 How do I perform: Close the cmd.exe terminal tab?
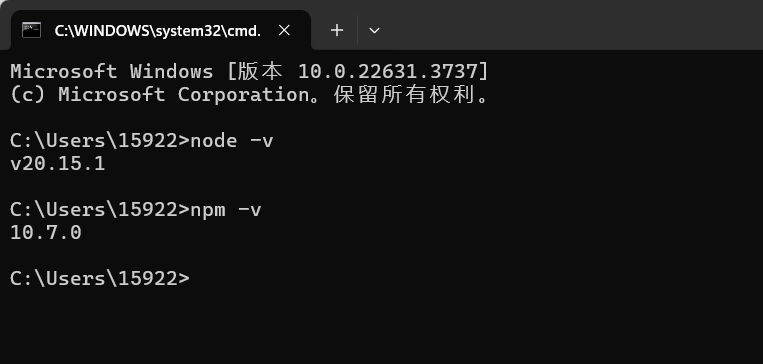pyautogui.click(x=284, y=31)
